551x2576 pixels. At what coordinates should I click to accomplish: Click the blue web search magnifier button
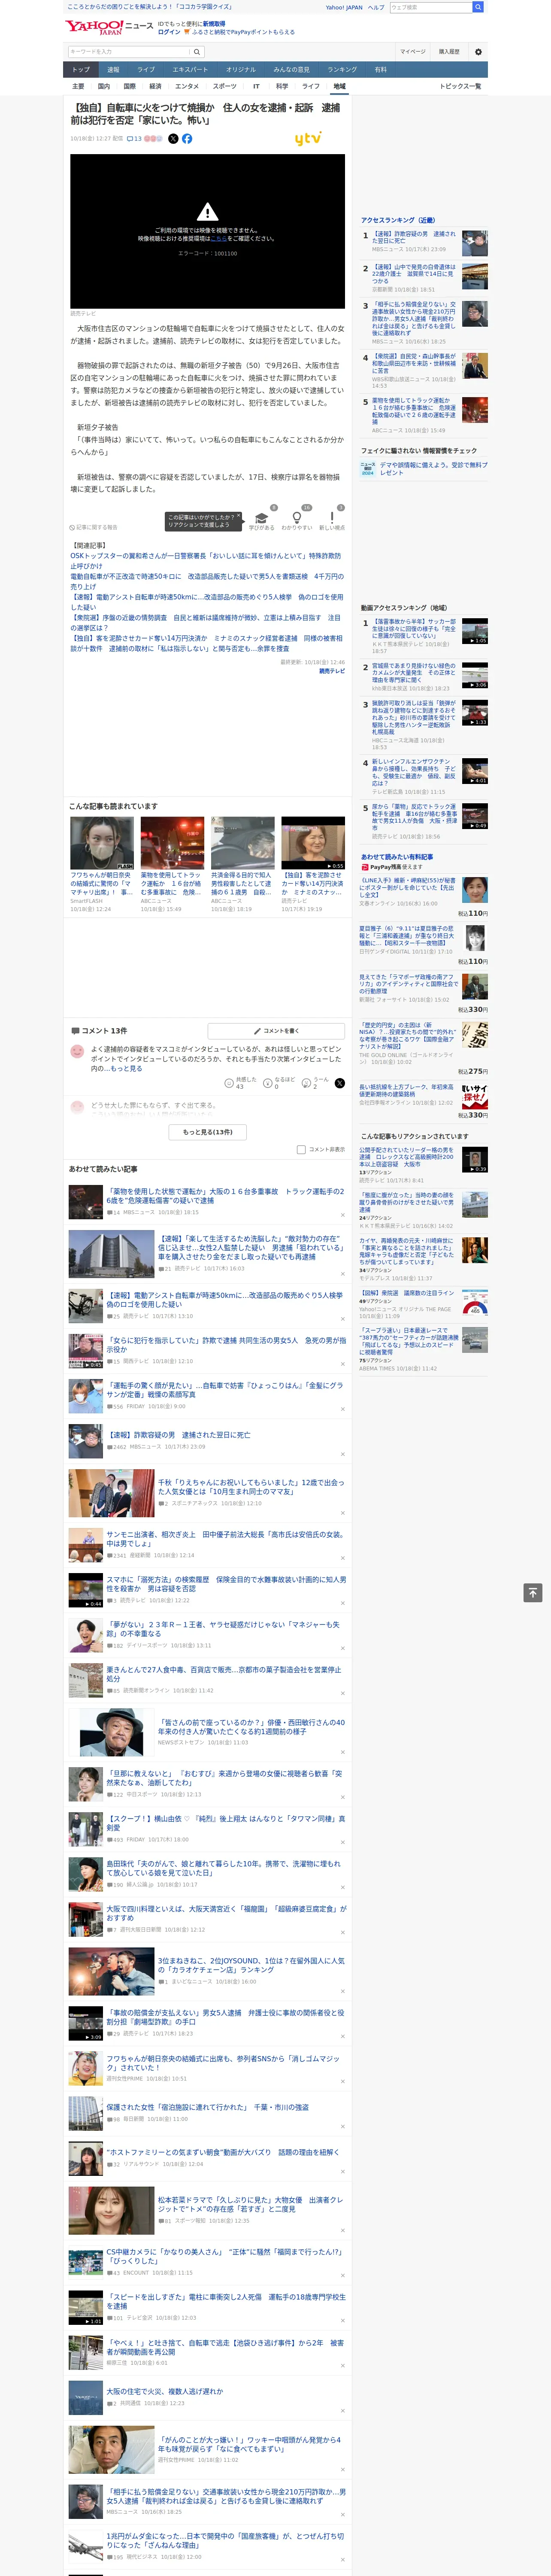click(478, 7)
